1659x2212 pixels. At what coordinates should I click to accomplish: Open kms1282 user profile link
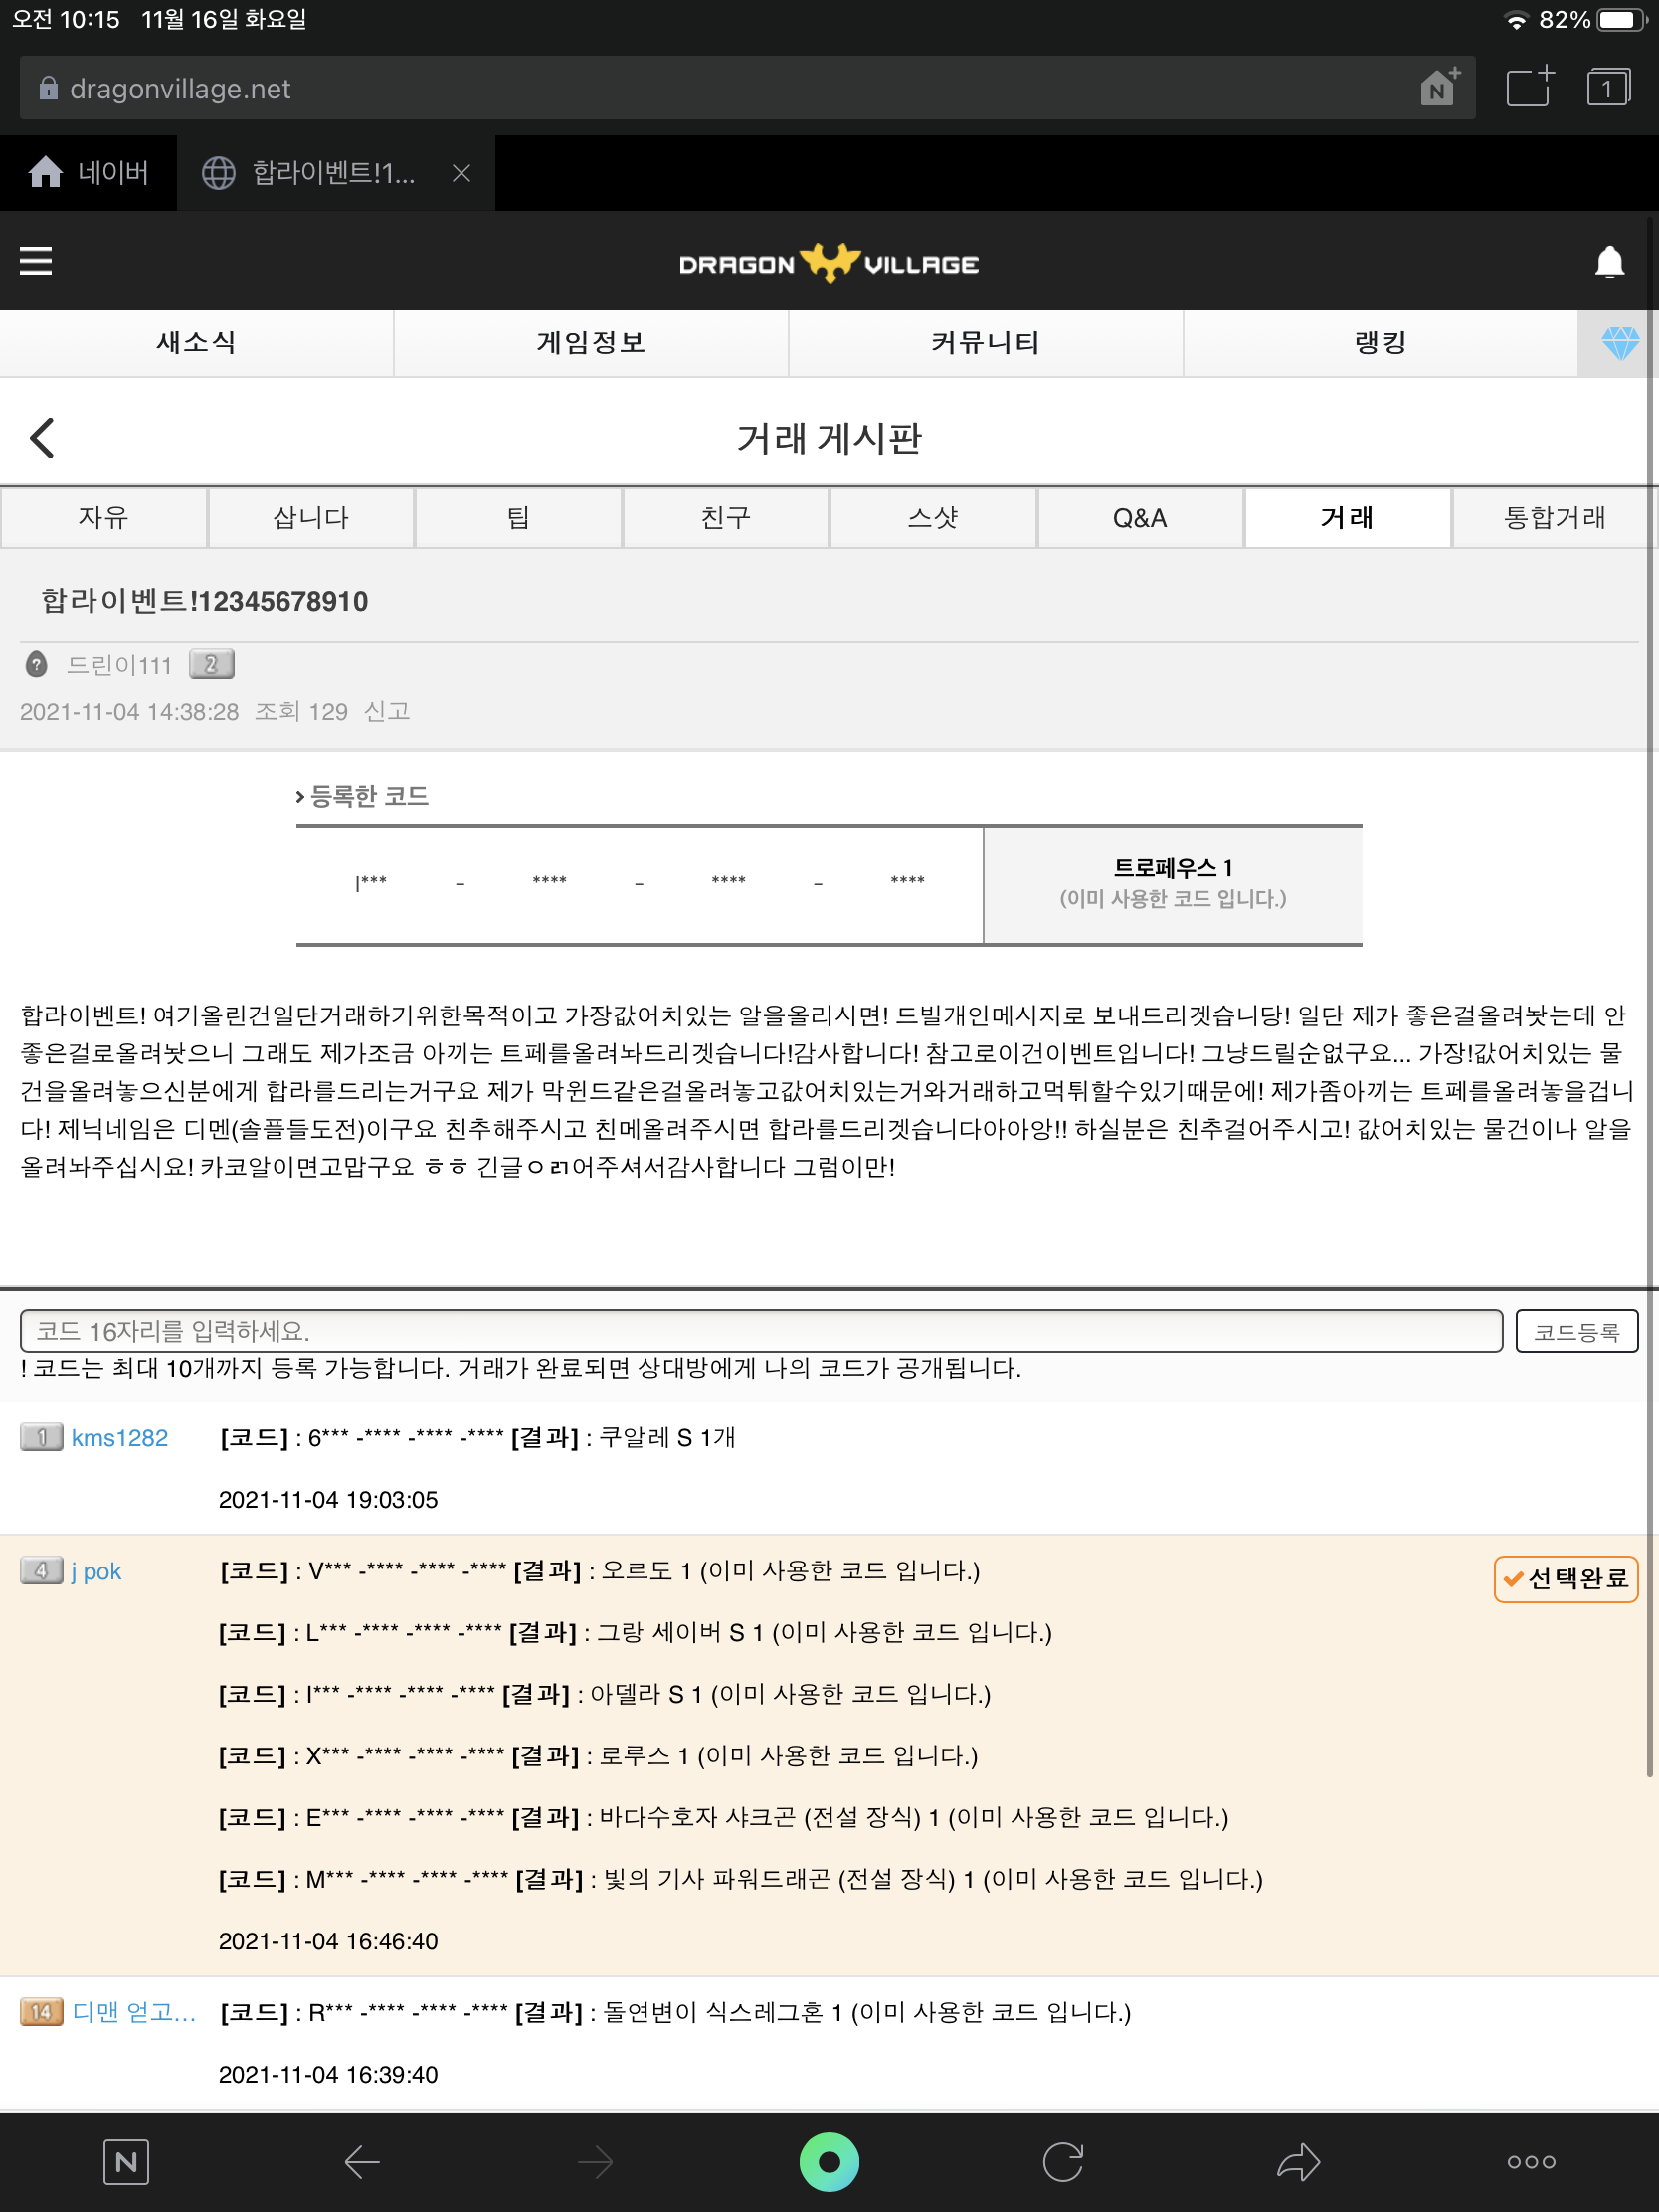pyautogui.click(x=119, y=1438)
